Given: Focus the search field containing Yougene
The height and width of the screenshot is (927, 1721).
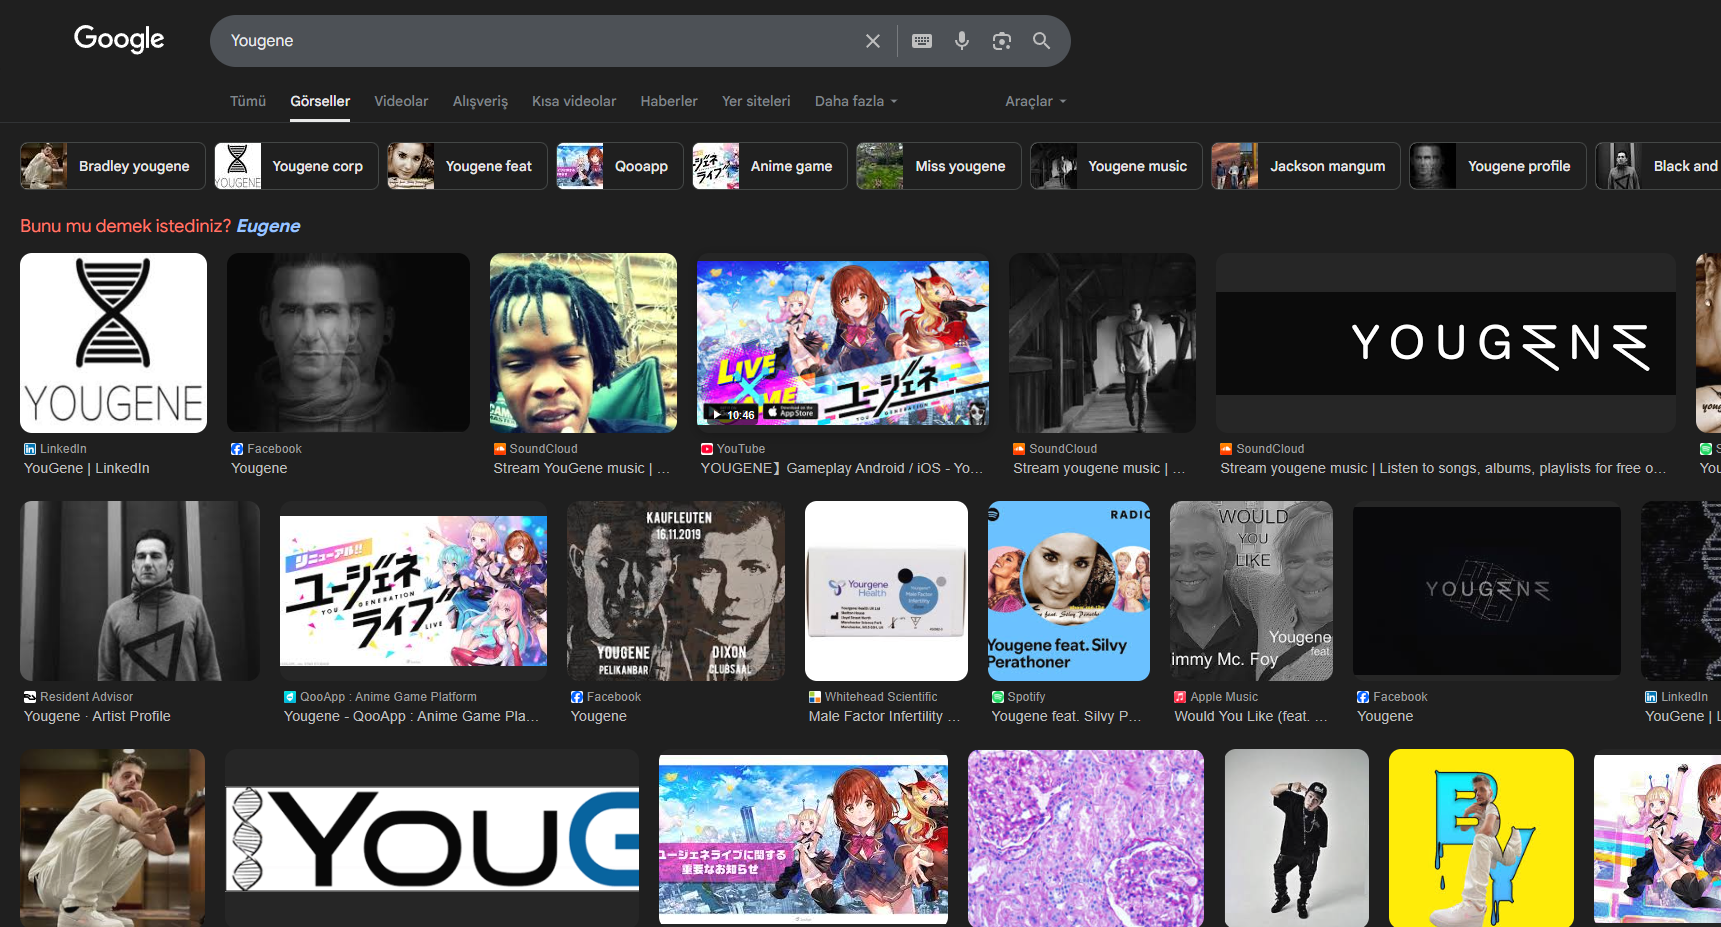Looking at the screenshot, I should [x=540, y=41].
